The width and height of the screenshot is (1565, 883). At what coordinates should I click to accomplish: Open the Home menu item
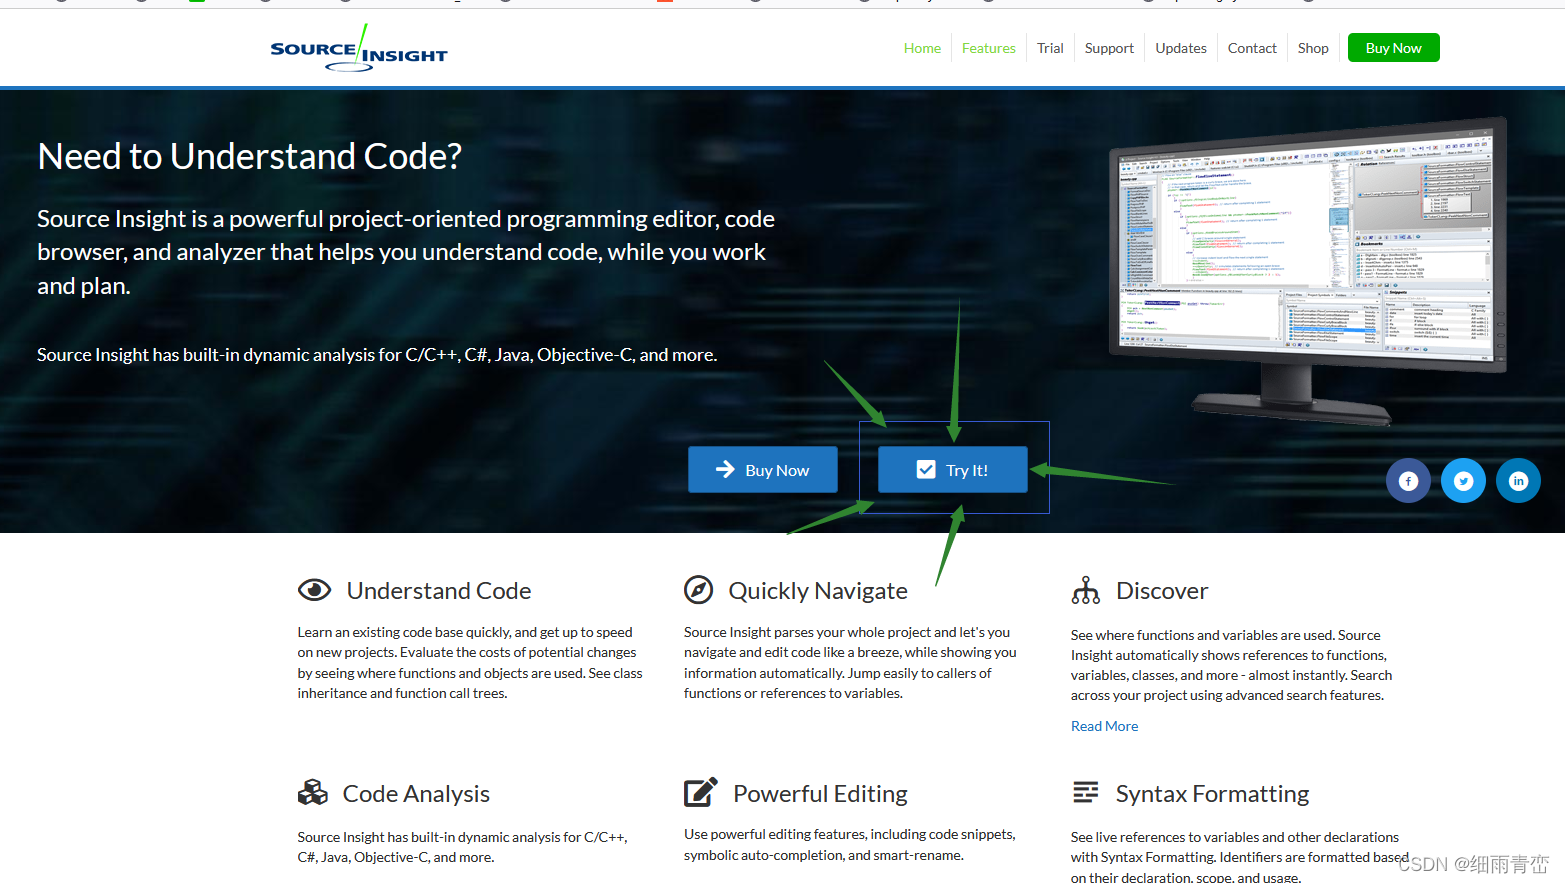pos(922,48)
